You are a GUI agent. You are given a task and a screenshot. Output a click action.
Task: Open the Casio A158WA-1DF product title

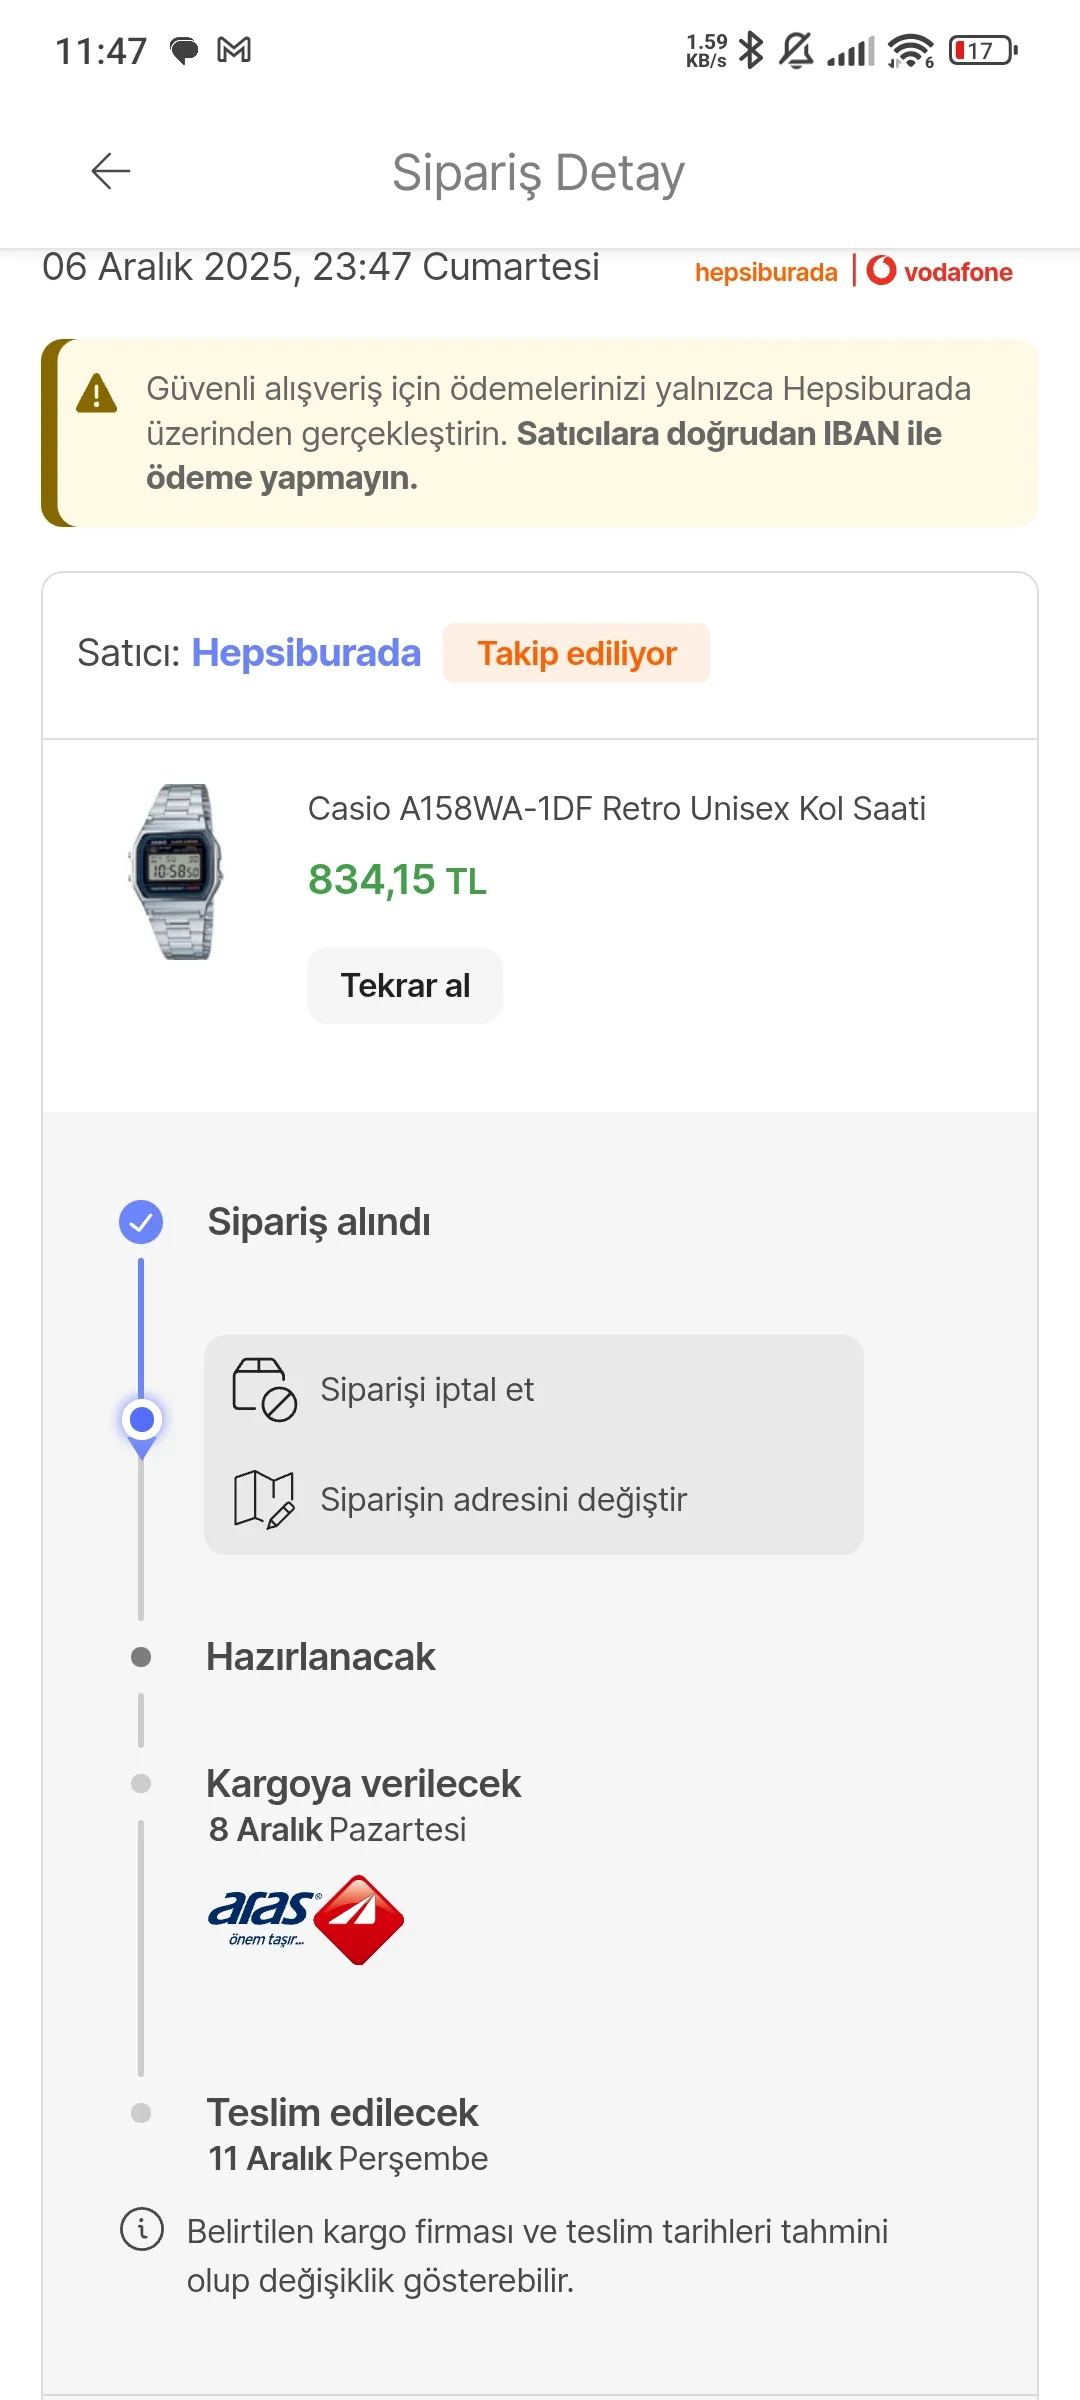click(x=616, y=808)
